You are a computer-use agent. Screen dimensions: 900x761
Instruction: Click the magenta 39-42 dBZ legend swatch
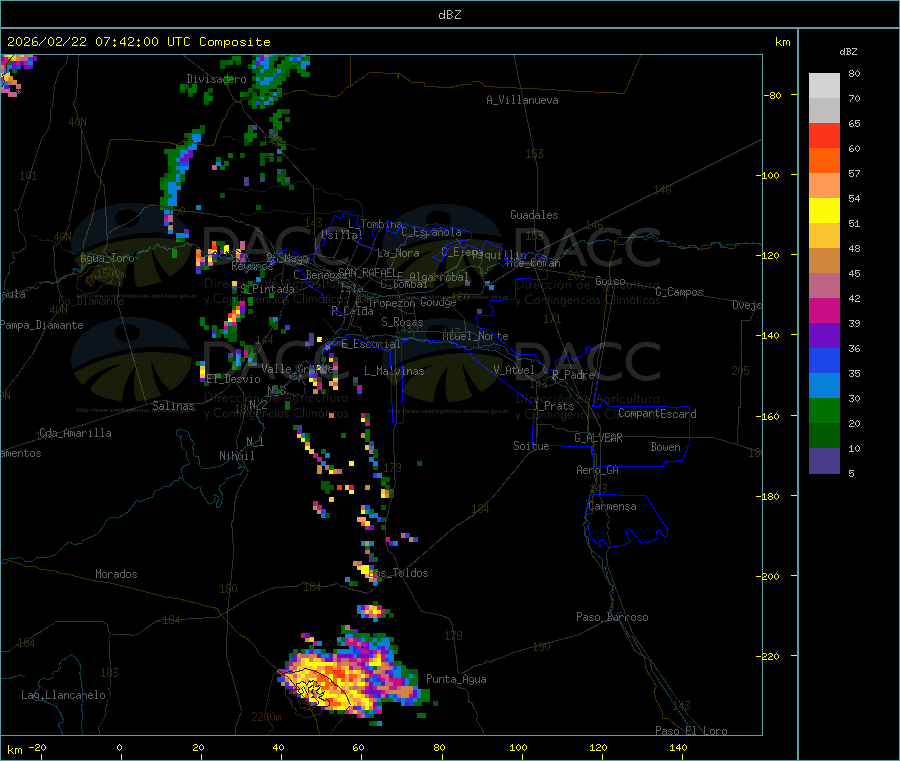point(824,310)
